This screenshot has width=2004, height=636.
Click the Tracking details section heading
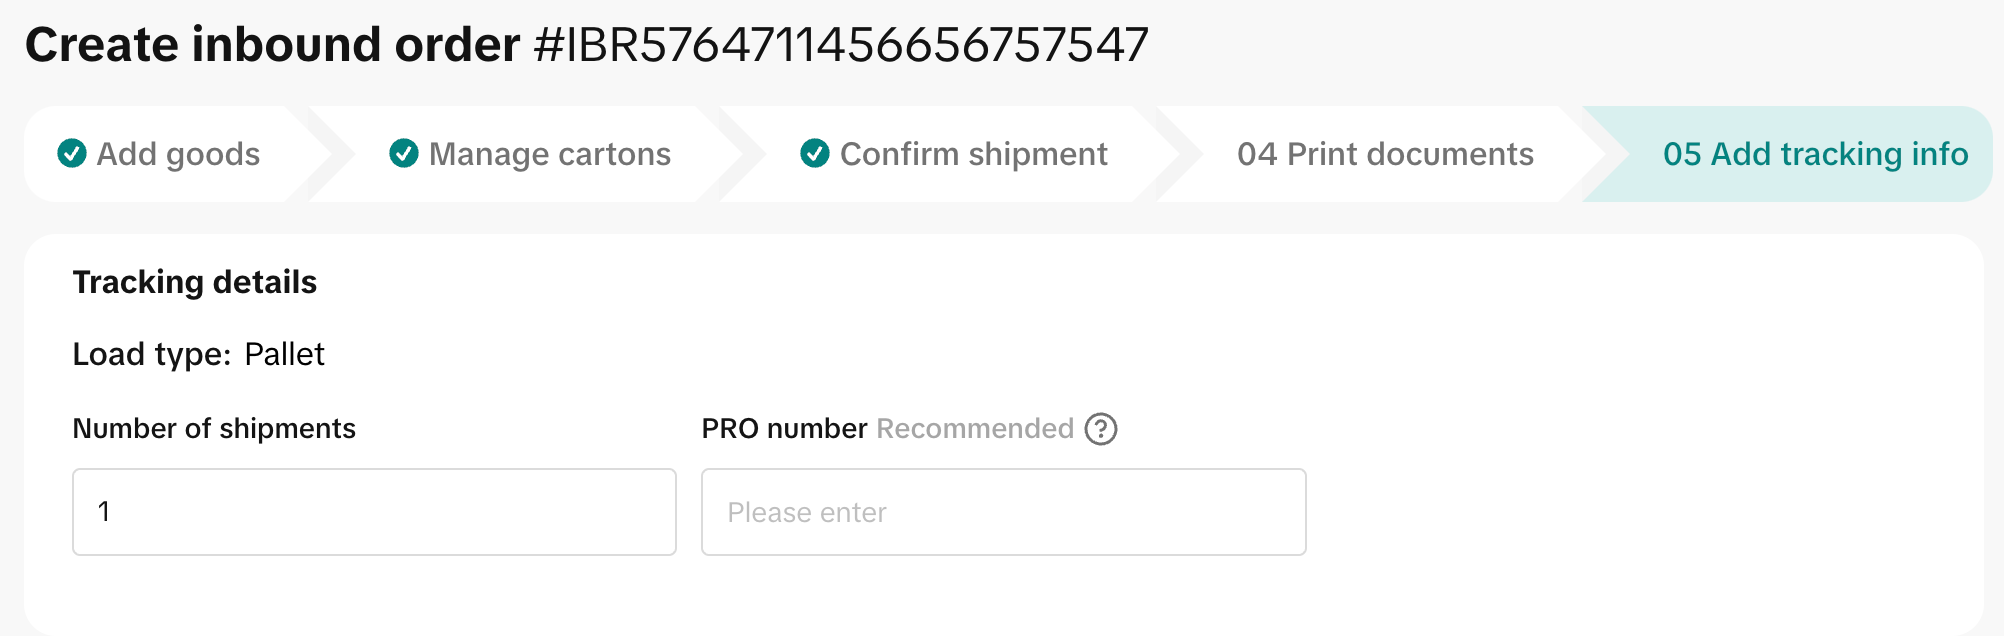195,283
